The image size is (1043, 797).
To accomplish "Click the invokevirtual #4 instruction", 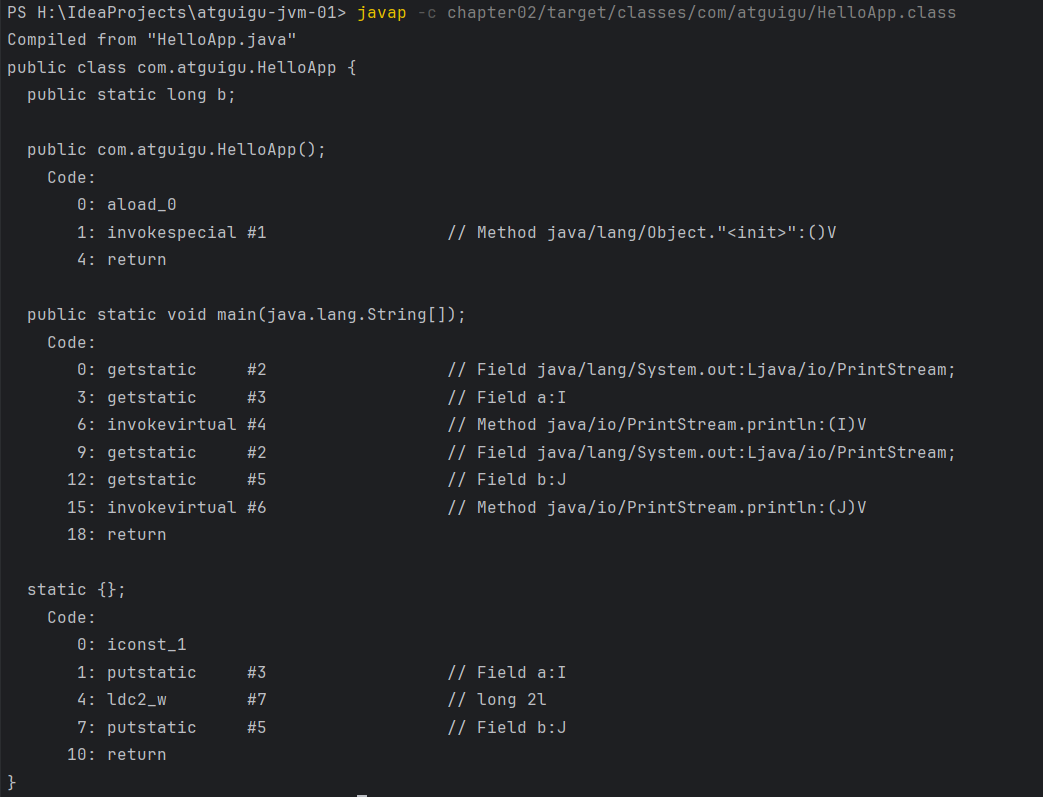I will [x=186, y=425].
